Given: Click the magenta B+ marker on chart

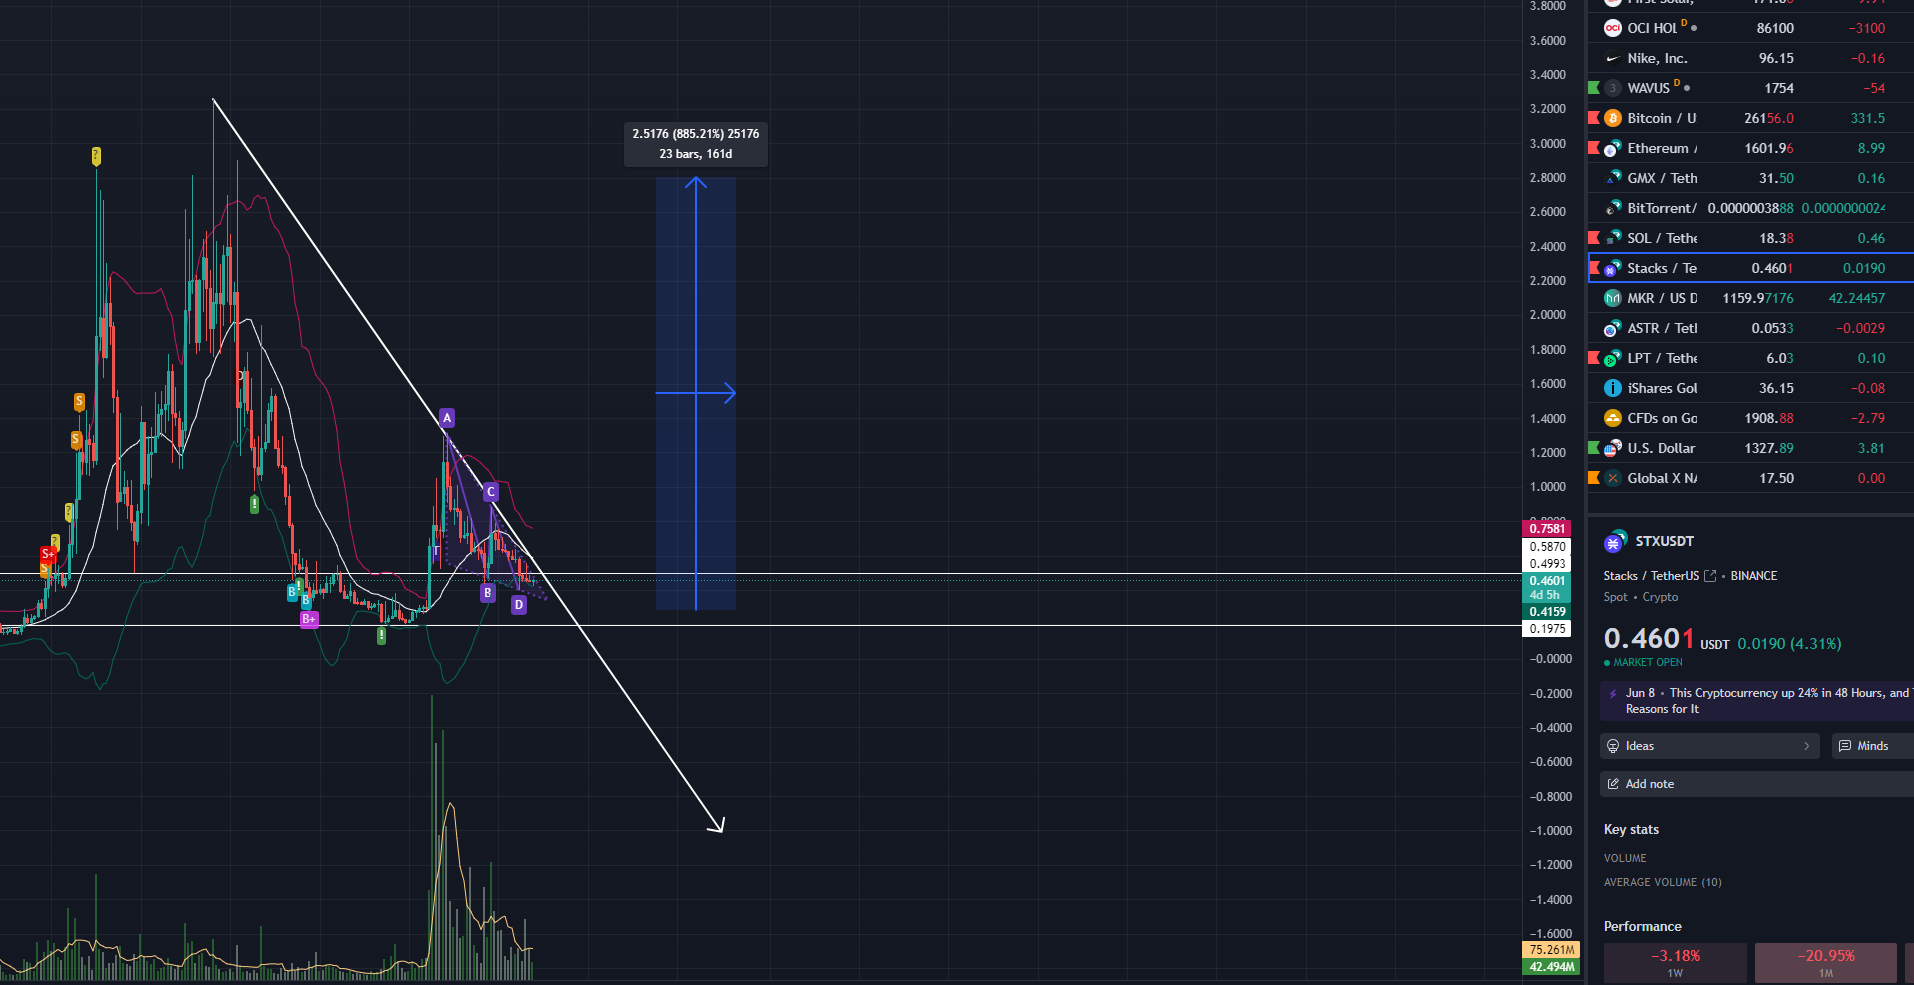Looking at the screenshot, I should 309,619.
